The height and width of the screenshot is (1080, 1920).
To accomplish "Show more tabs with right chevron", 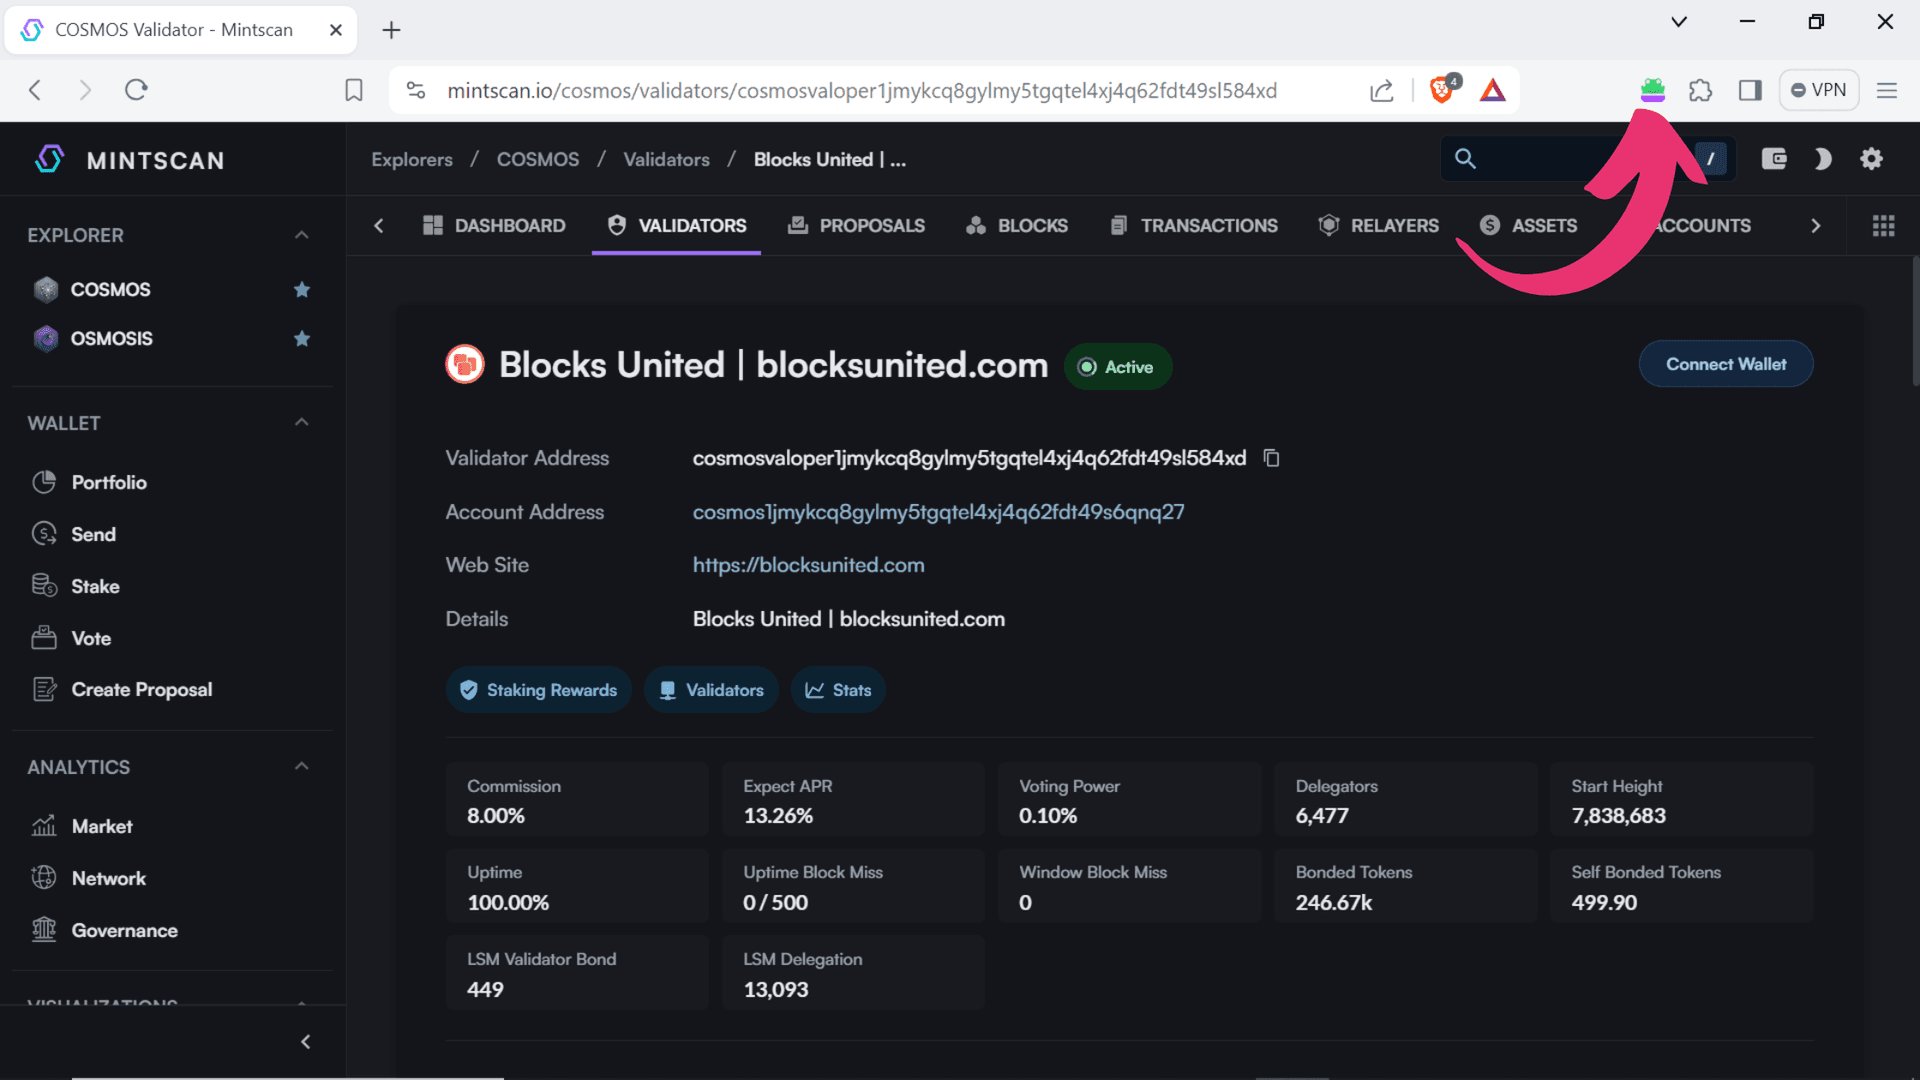I will (x=1816, y=226).
